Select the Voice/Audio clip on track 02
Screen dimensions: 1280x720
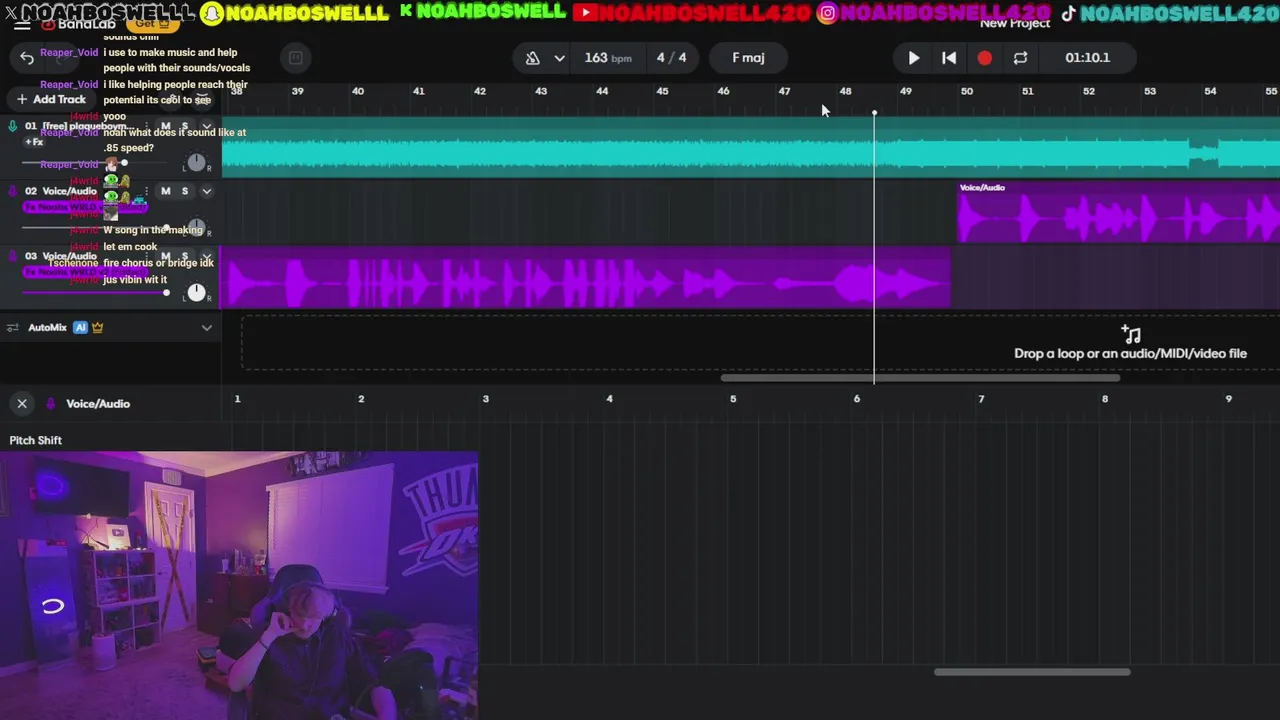[1118, 212]
